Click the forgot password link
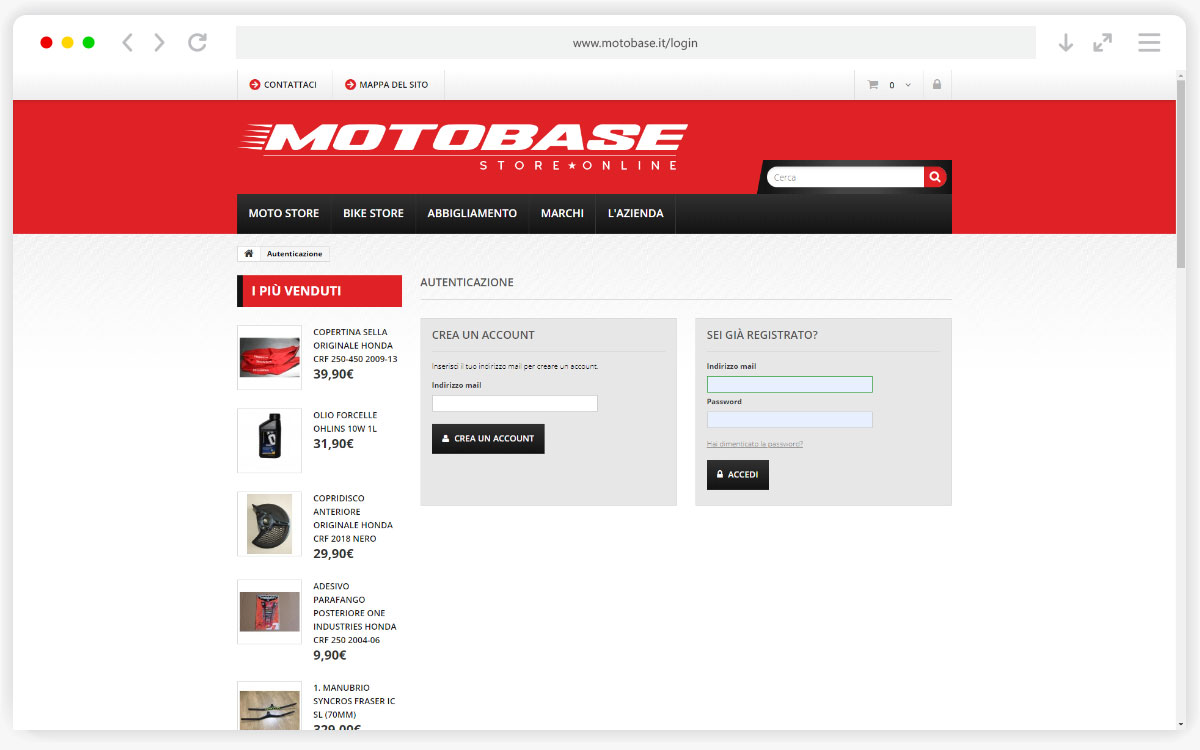 coord(754,444)
